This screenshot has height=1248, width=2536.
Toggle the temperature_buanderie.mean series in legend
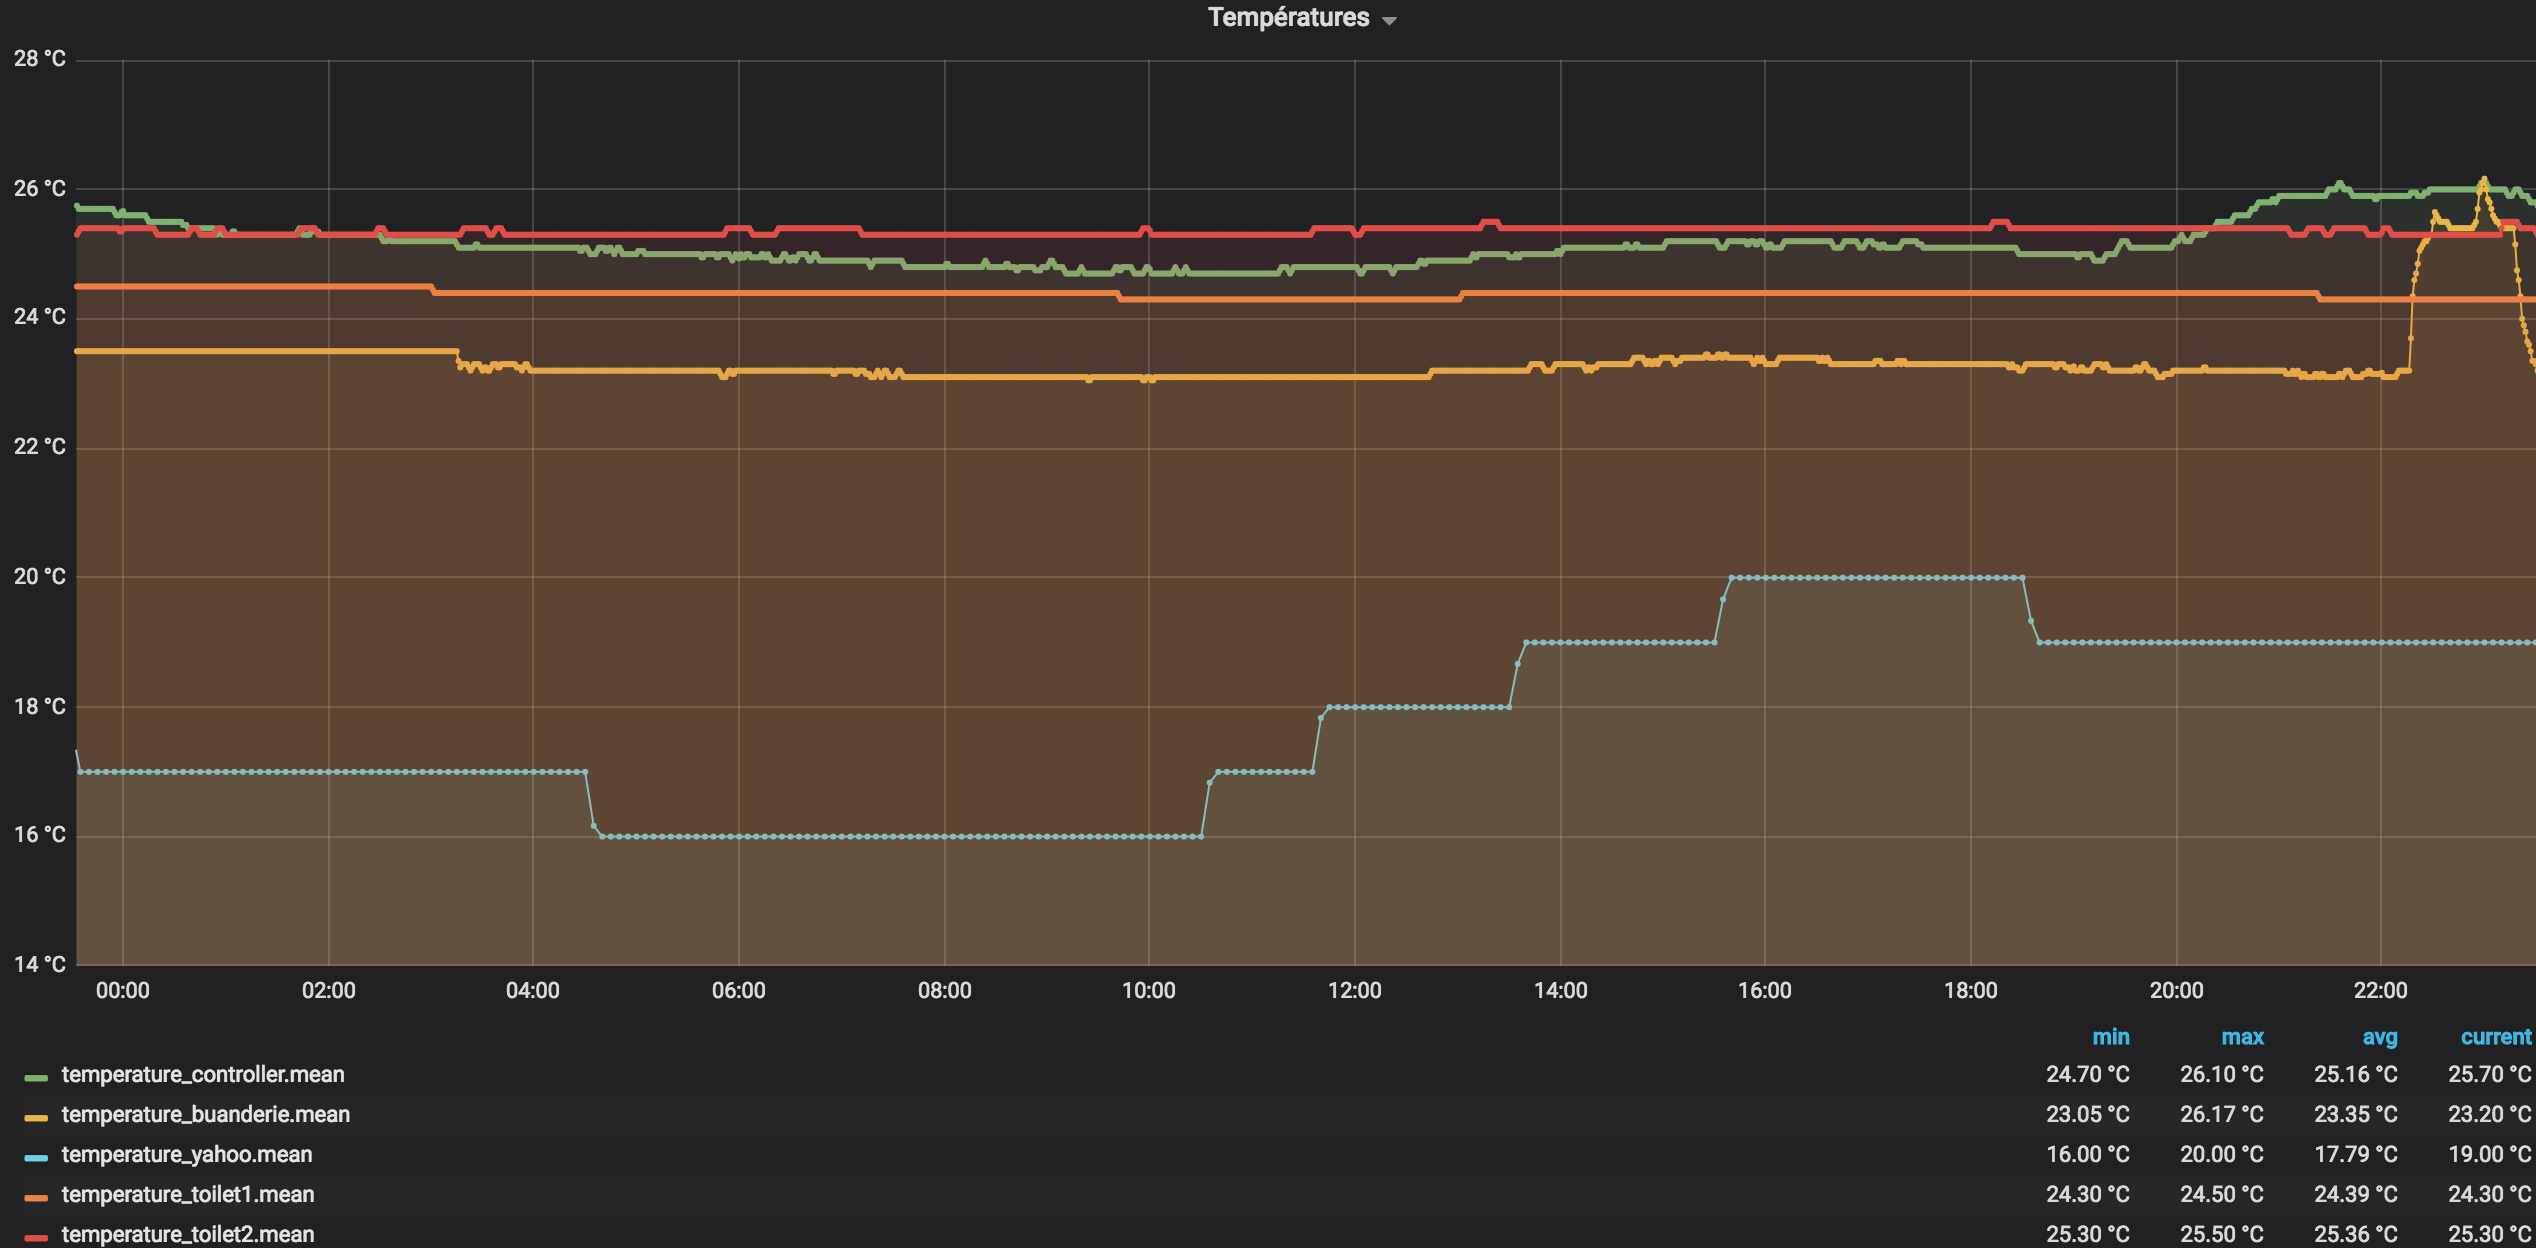pos(206,1114)
